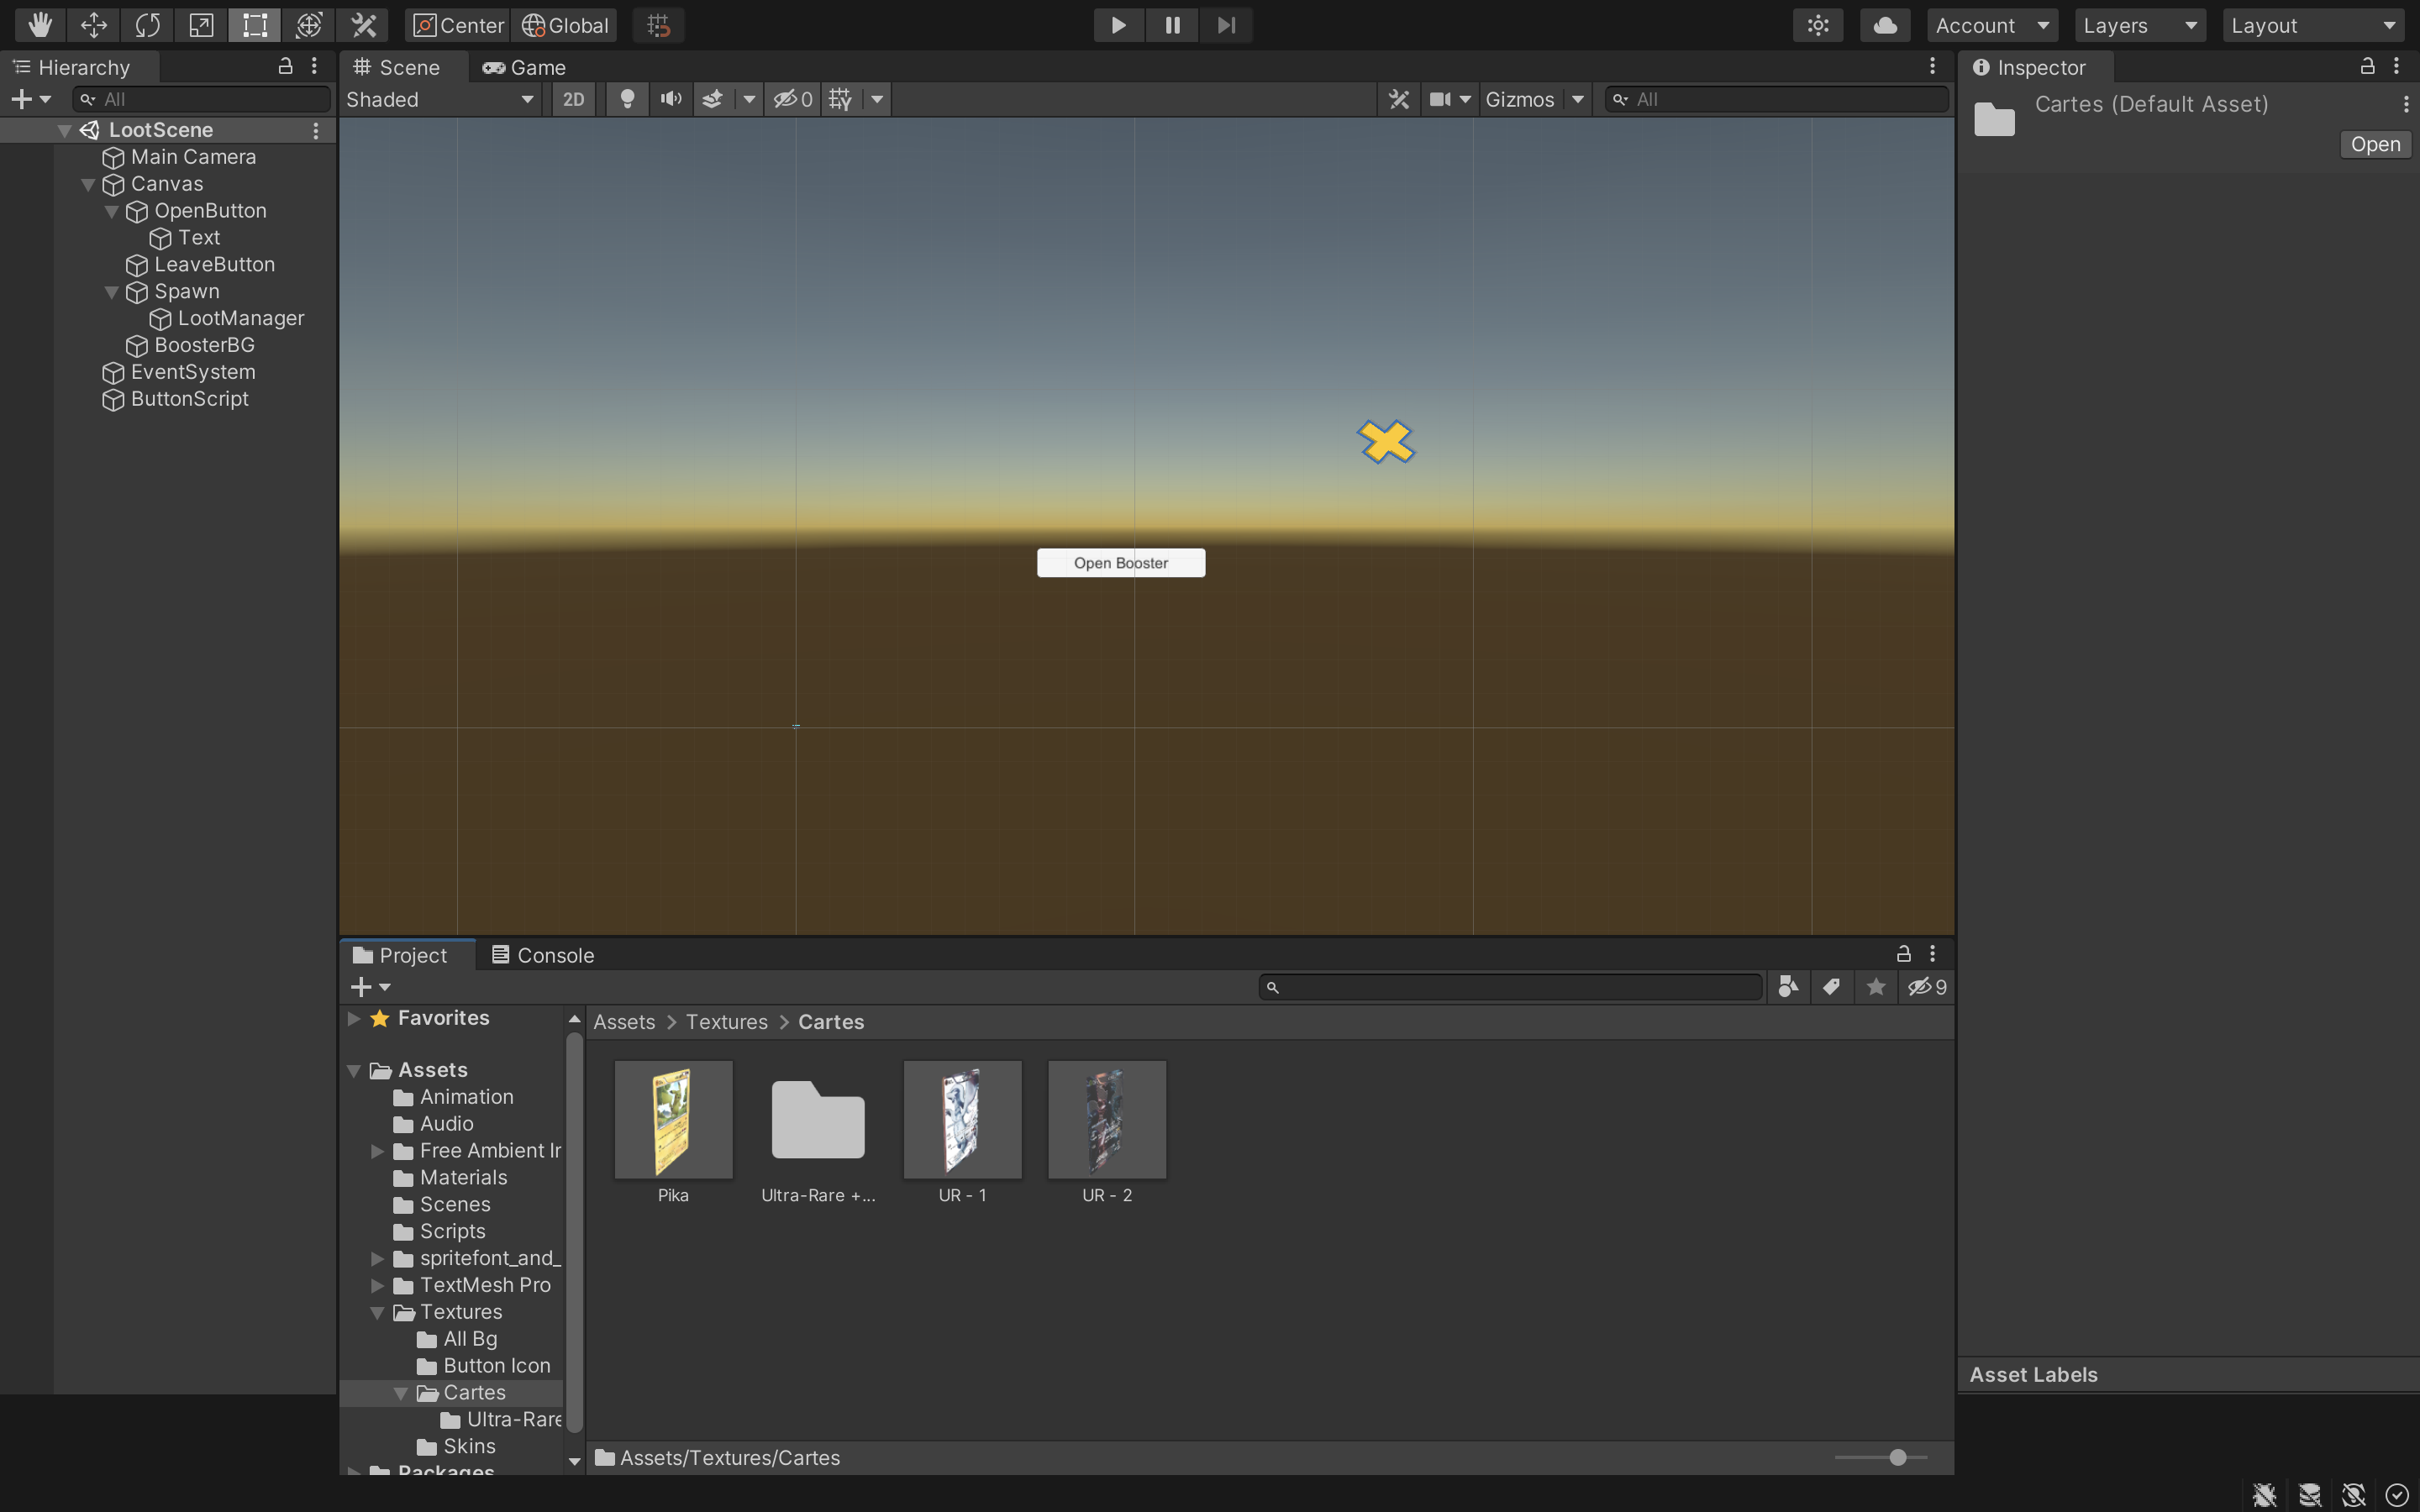Expand the TextMesh Pro folder
The width and height of the screenshot is (2420, 1512).
377,1285
